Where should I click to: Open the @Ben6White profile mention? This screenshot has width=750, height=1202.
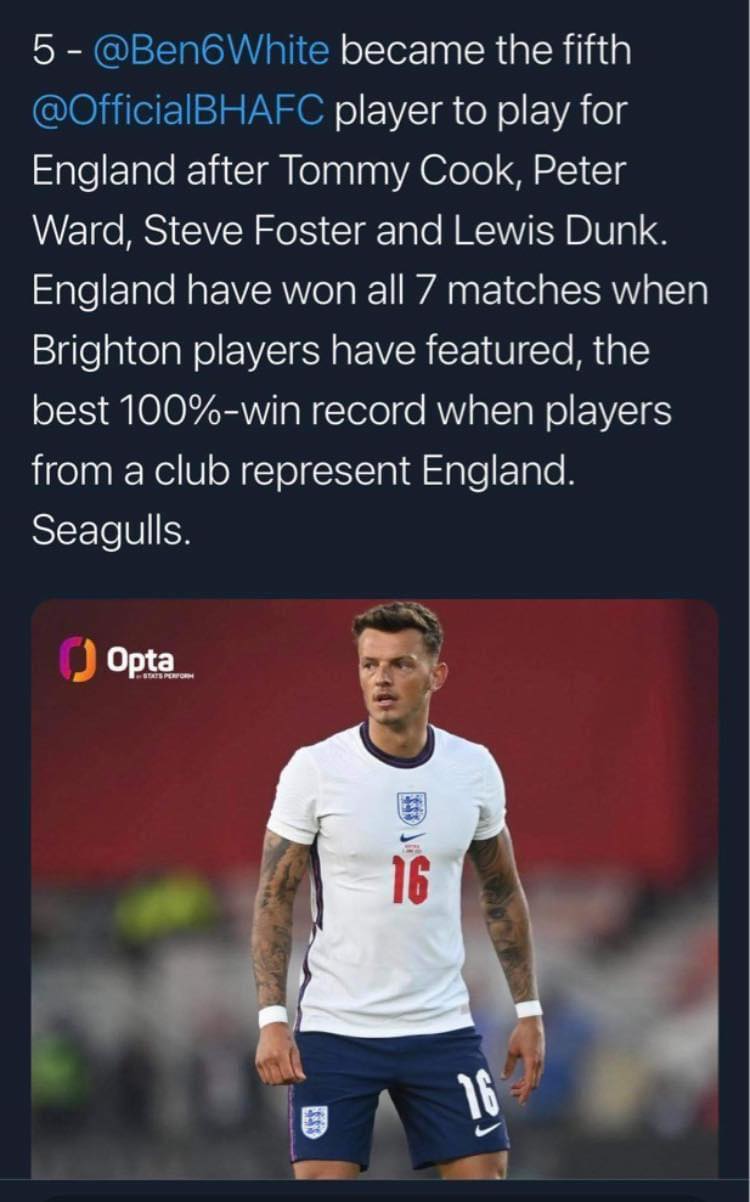(x=212, y=52)
